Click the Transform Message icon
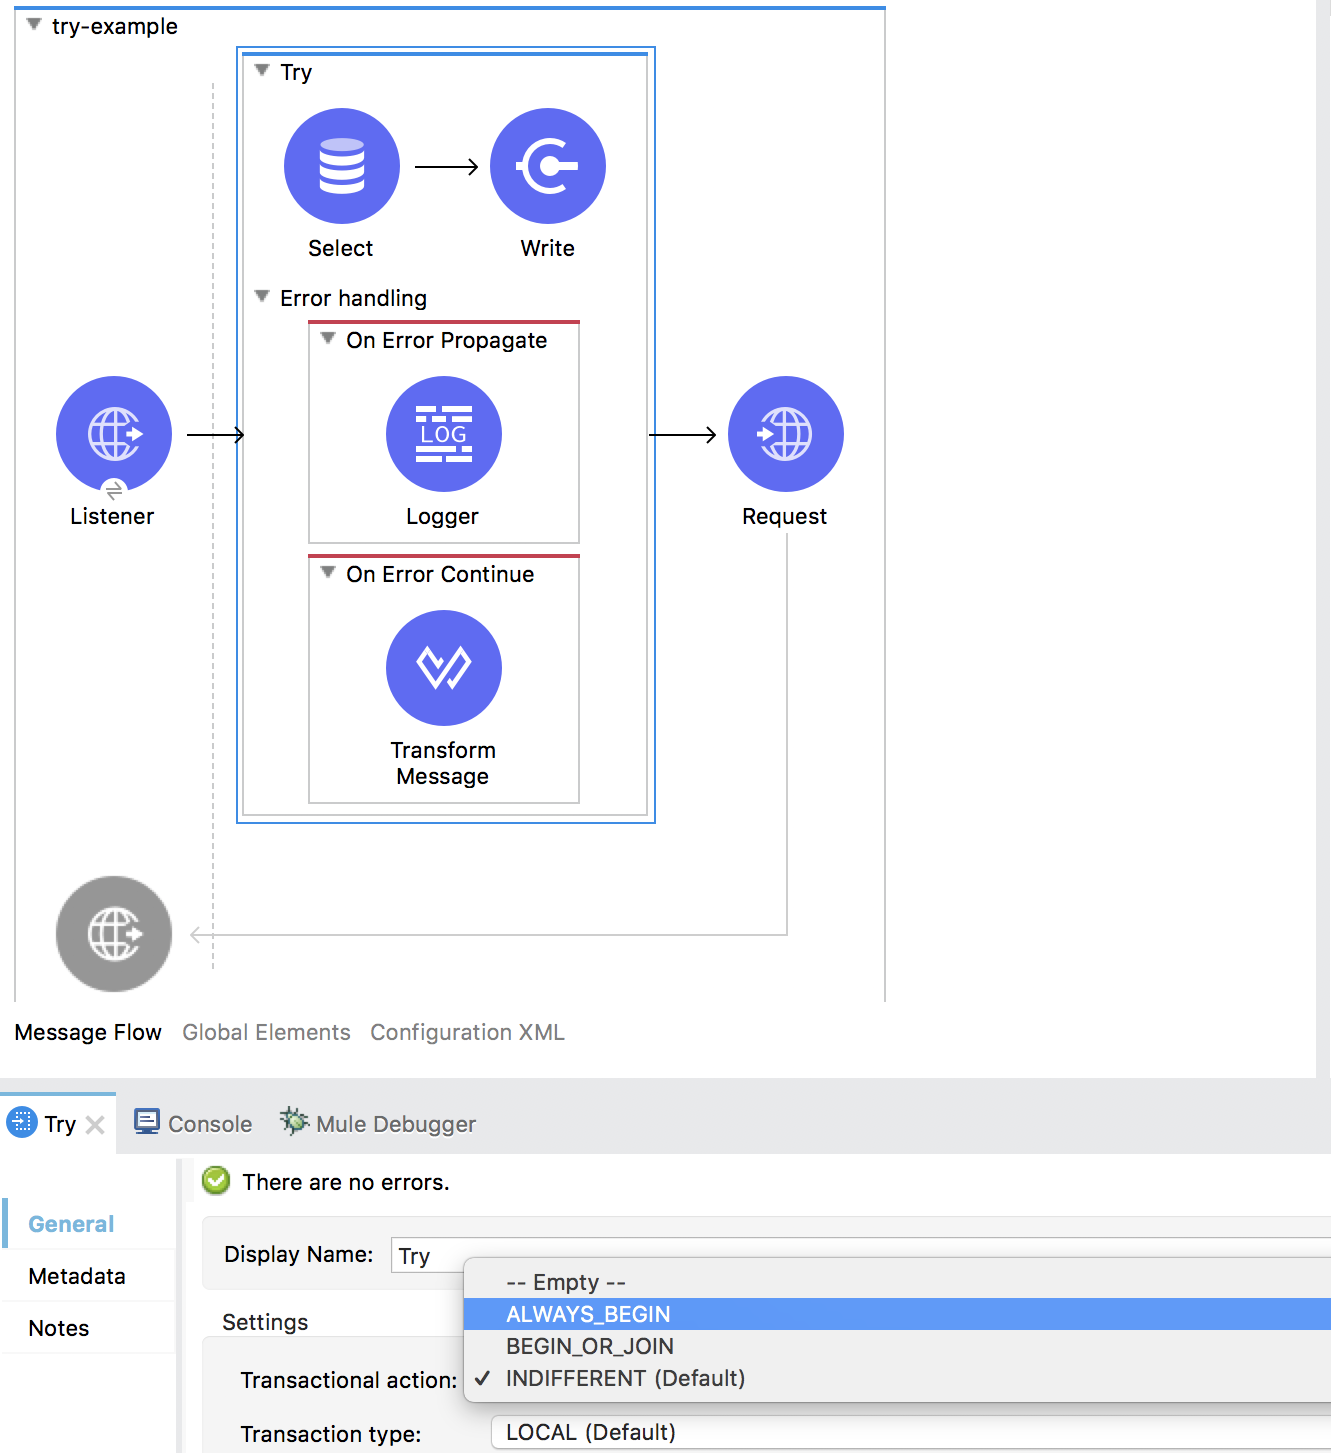 click(x=443, y=668)
